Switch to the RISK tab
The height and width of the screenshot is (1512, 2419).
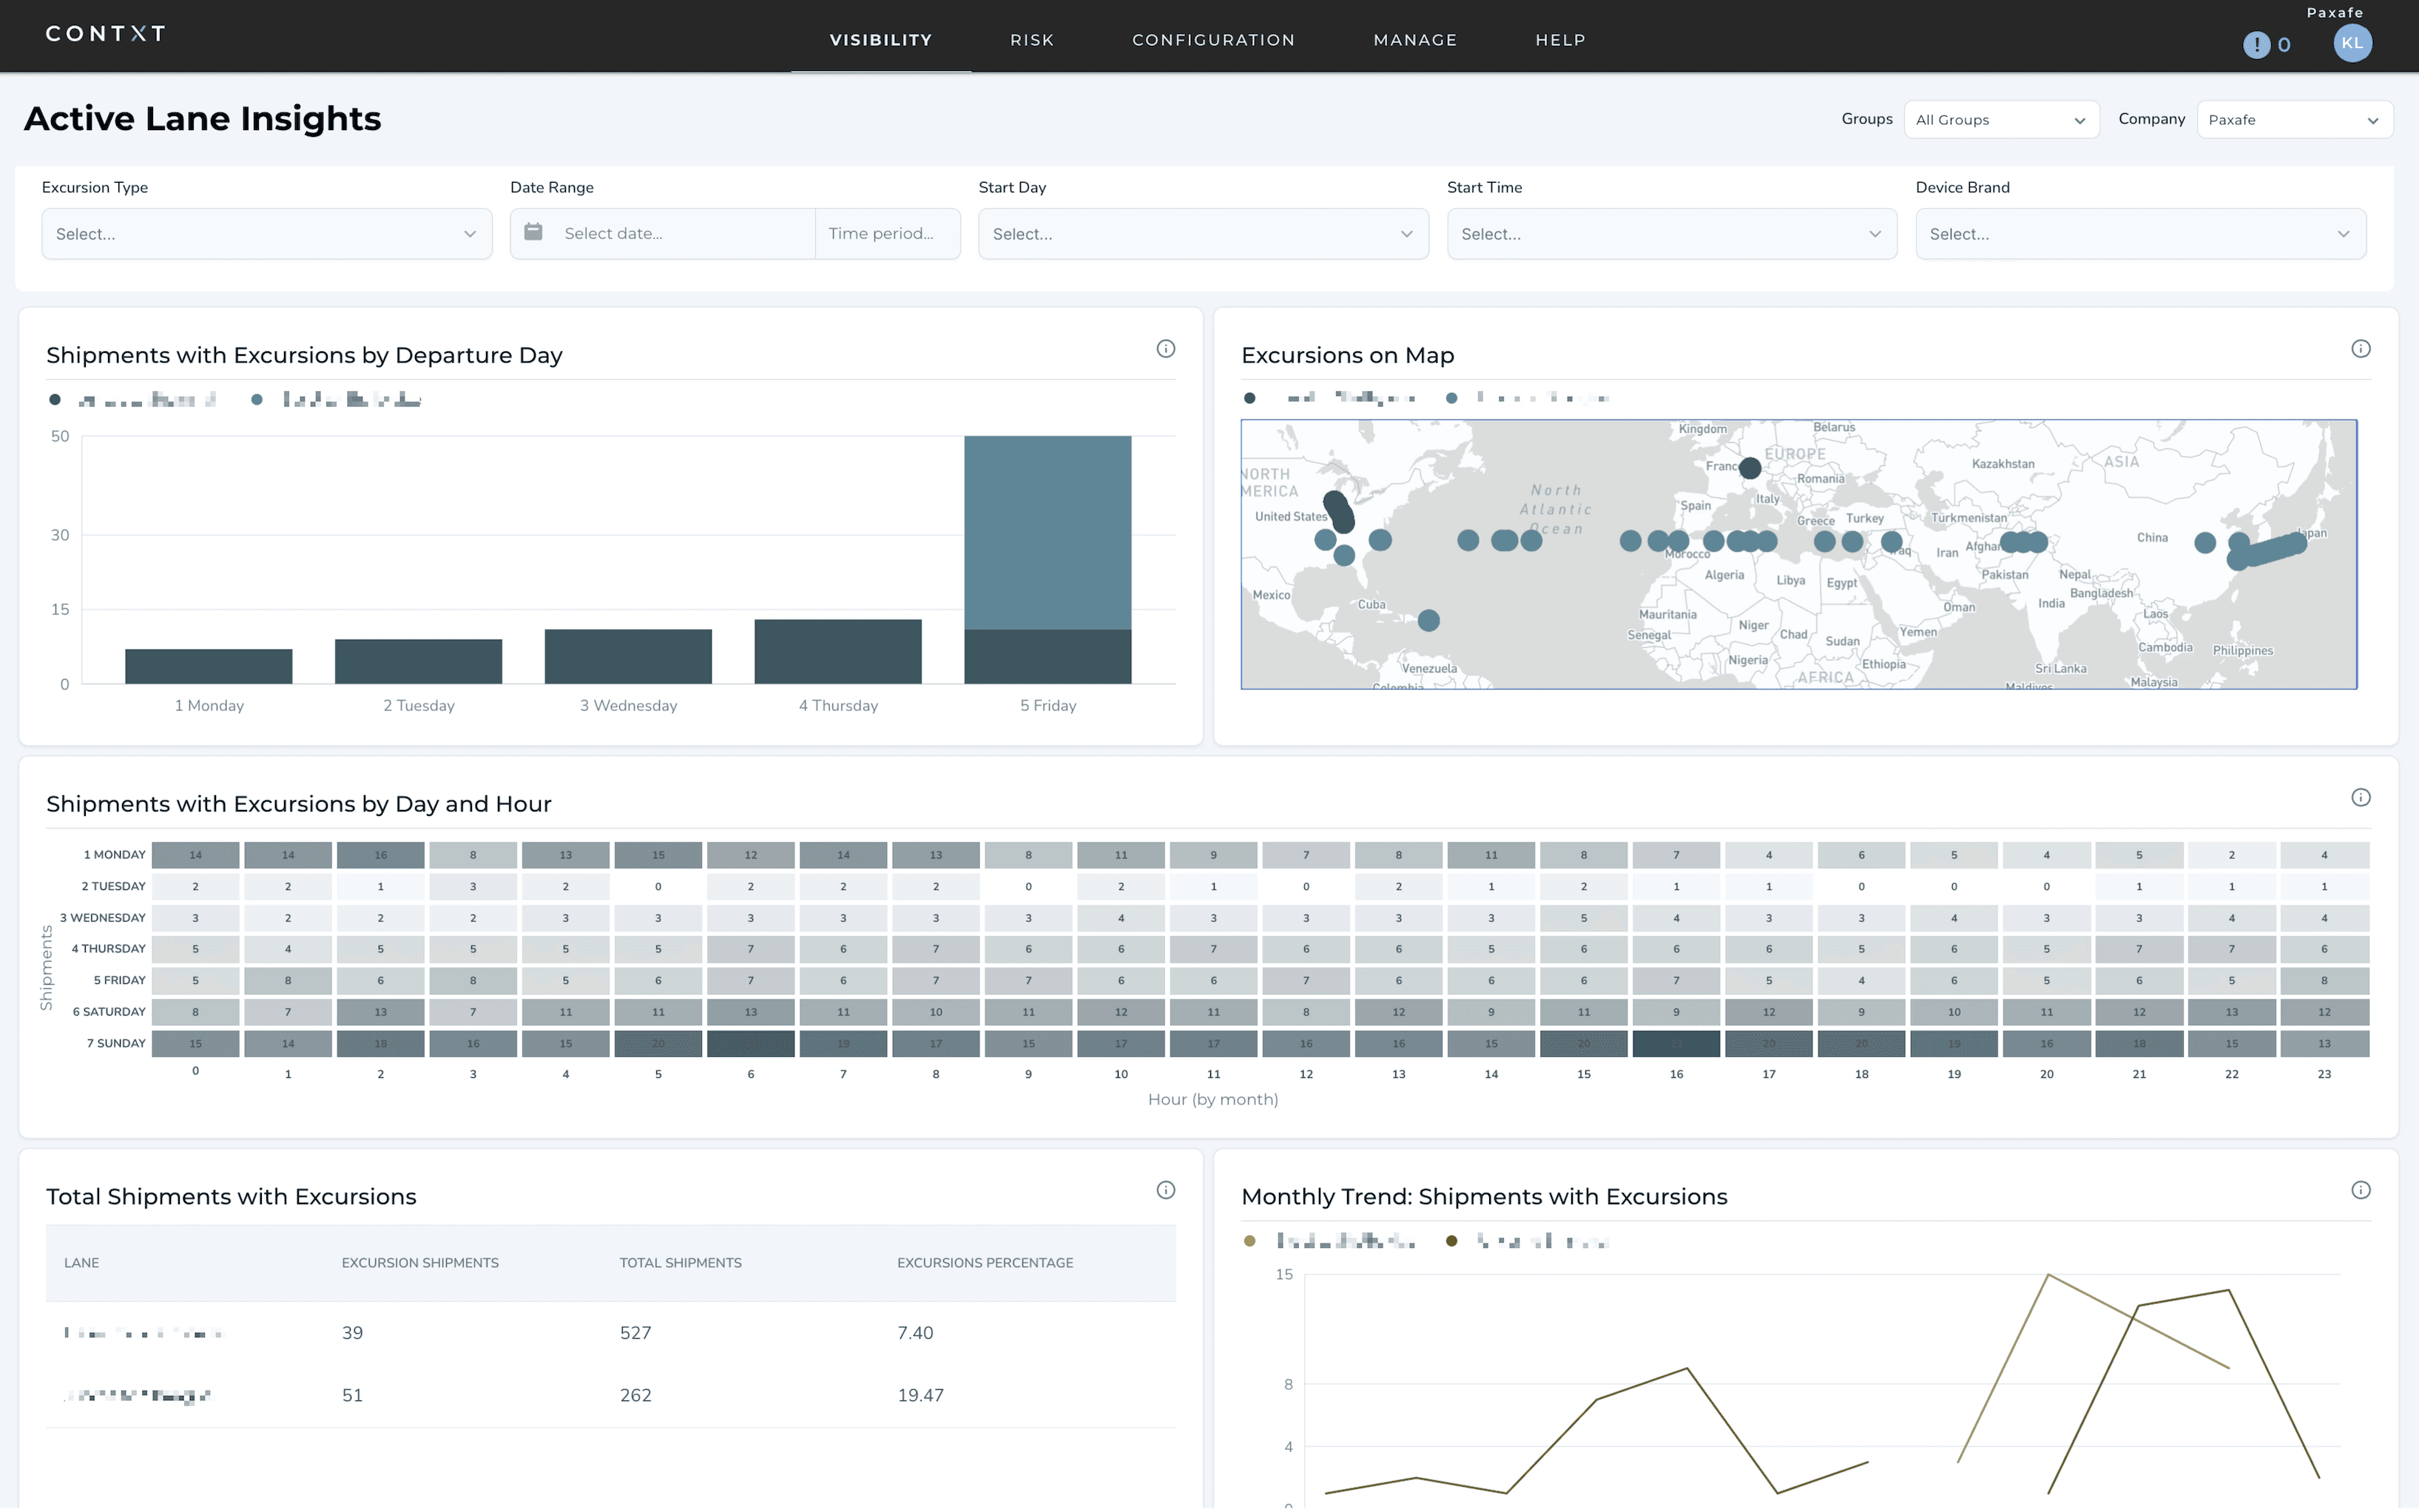point(1031,40)
